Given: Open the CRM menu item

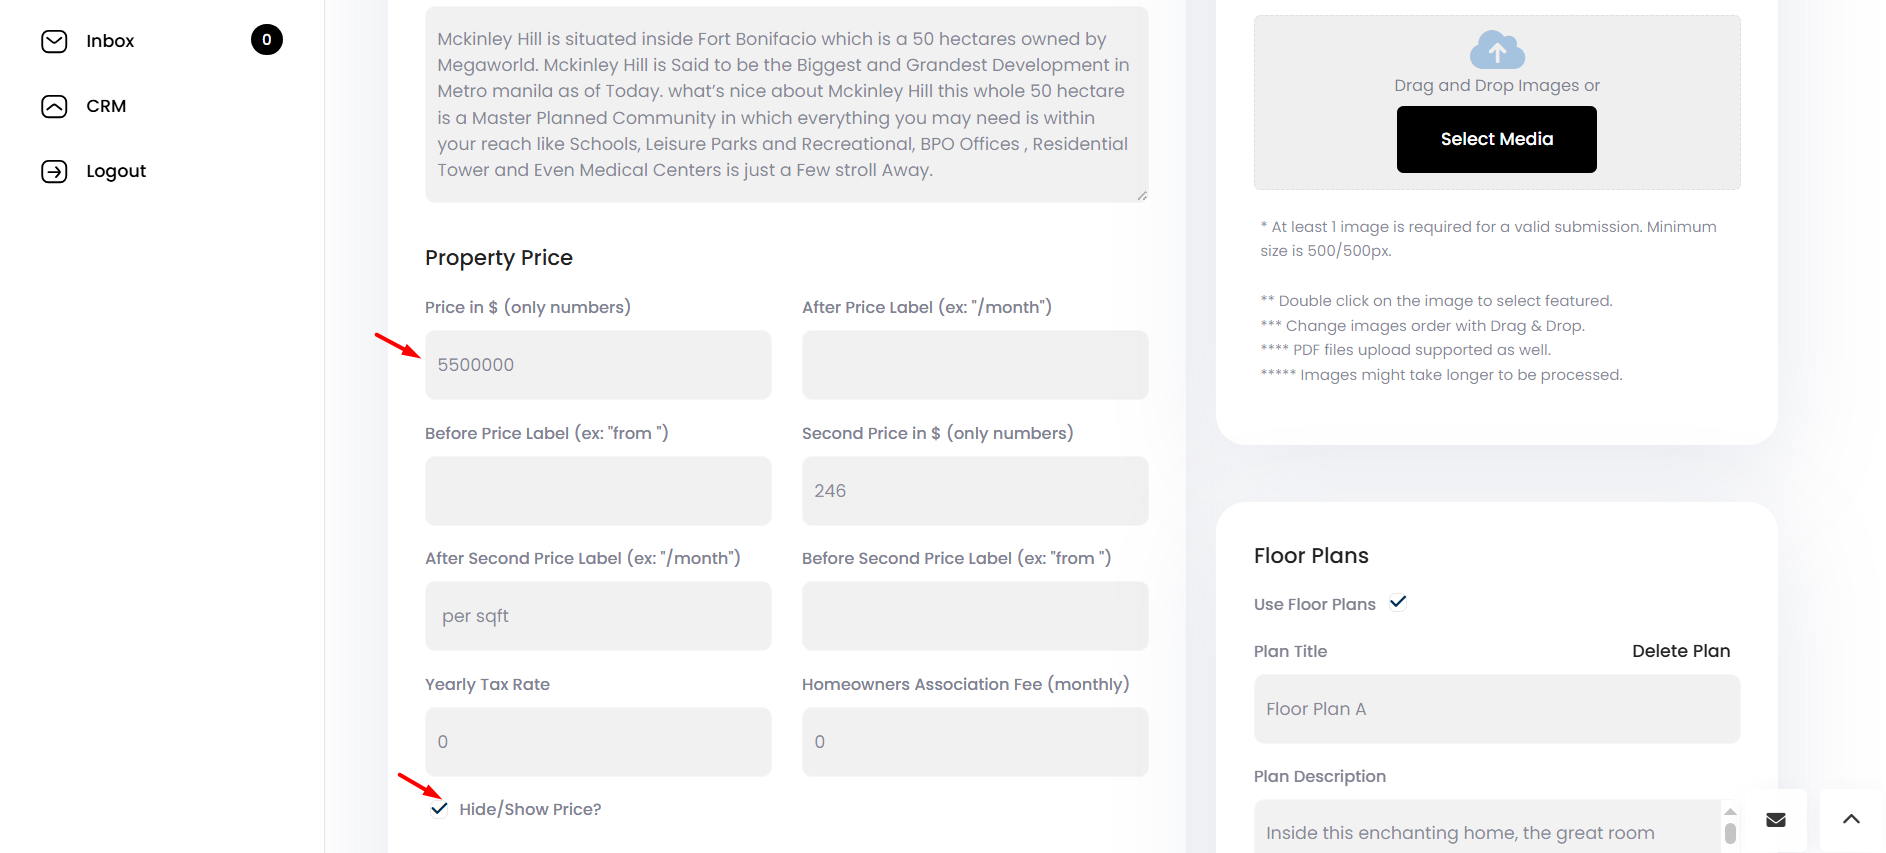Looking at the screenshot, I should pyautogui.click(x=106, y=106).
